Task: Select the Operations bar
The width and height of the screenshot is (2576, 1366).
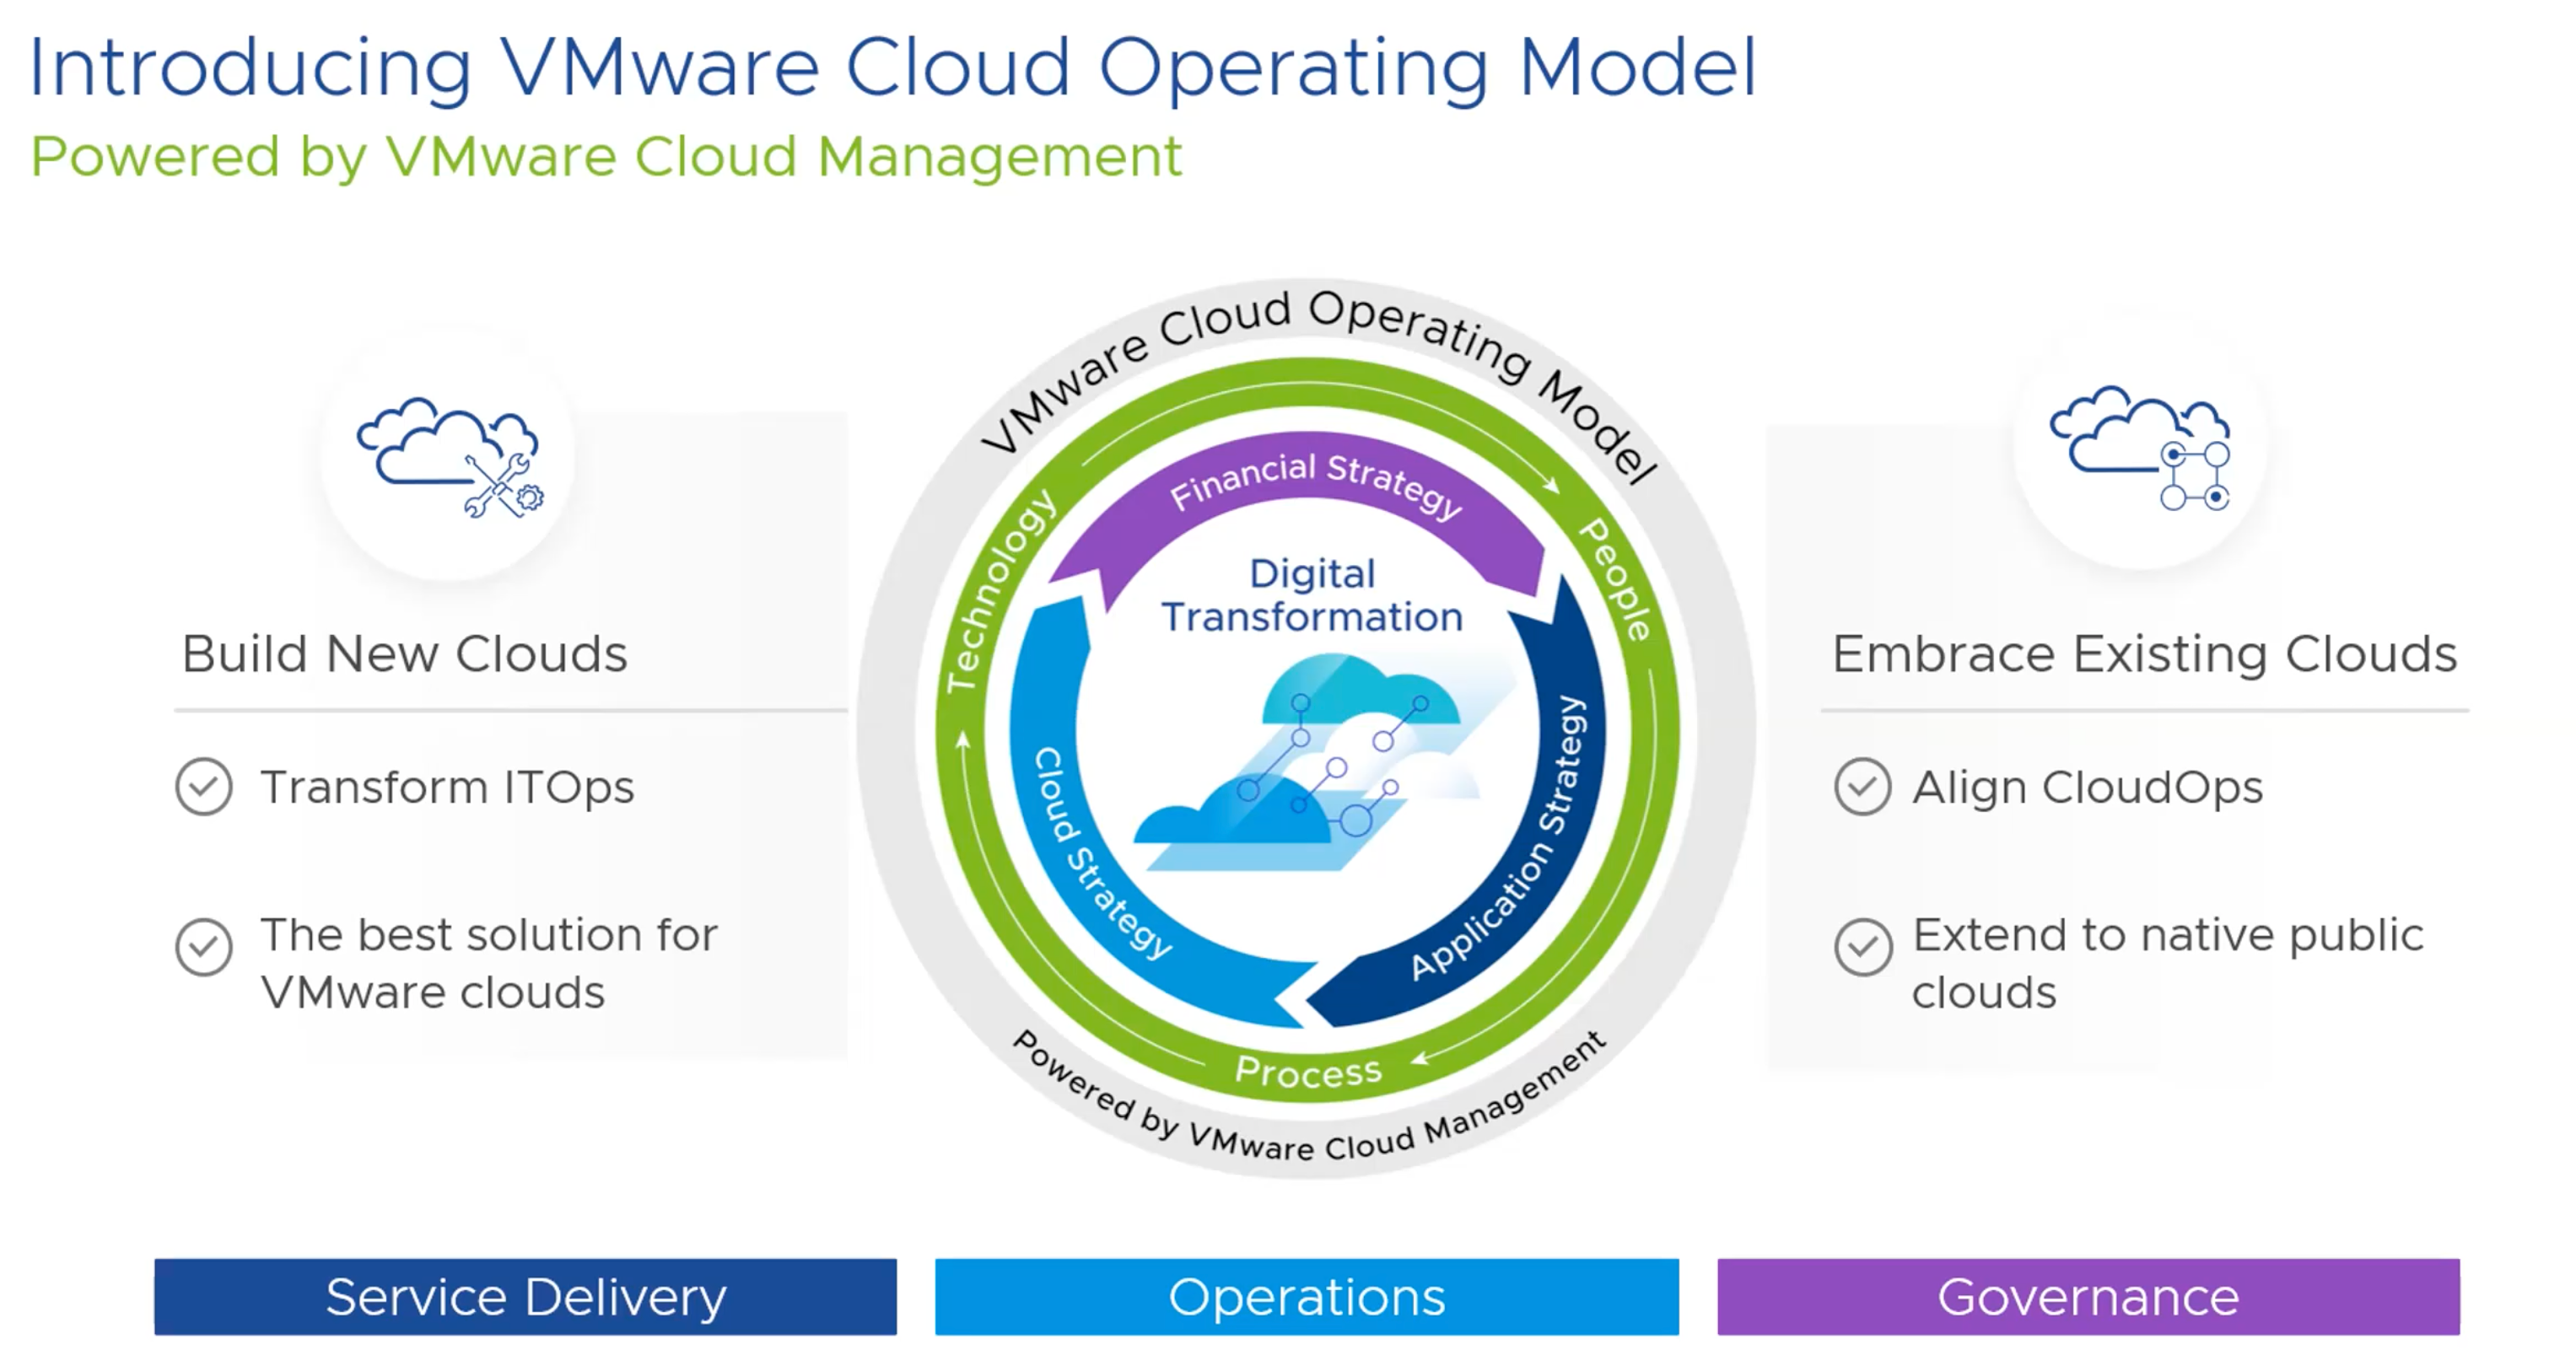Action: 1307,1297
